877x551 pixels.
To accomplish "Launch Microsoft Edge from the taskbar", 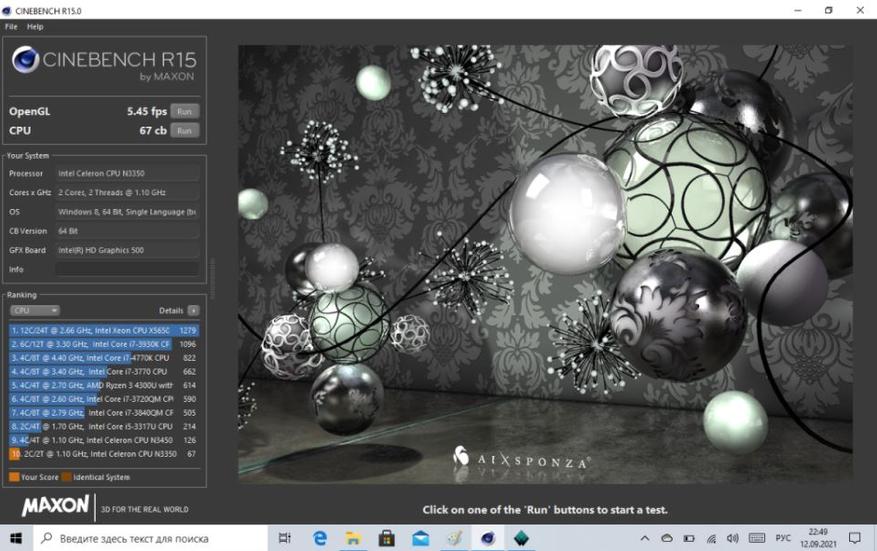I will (x=320, y=538).
